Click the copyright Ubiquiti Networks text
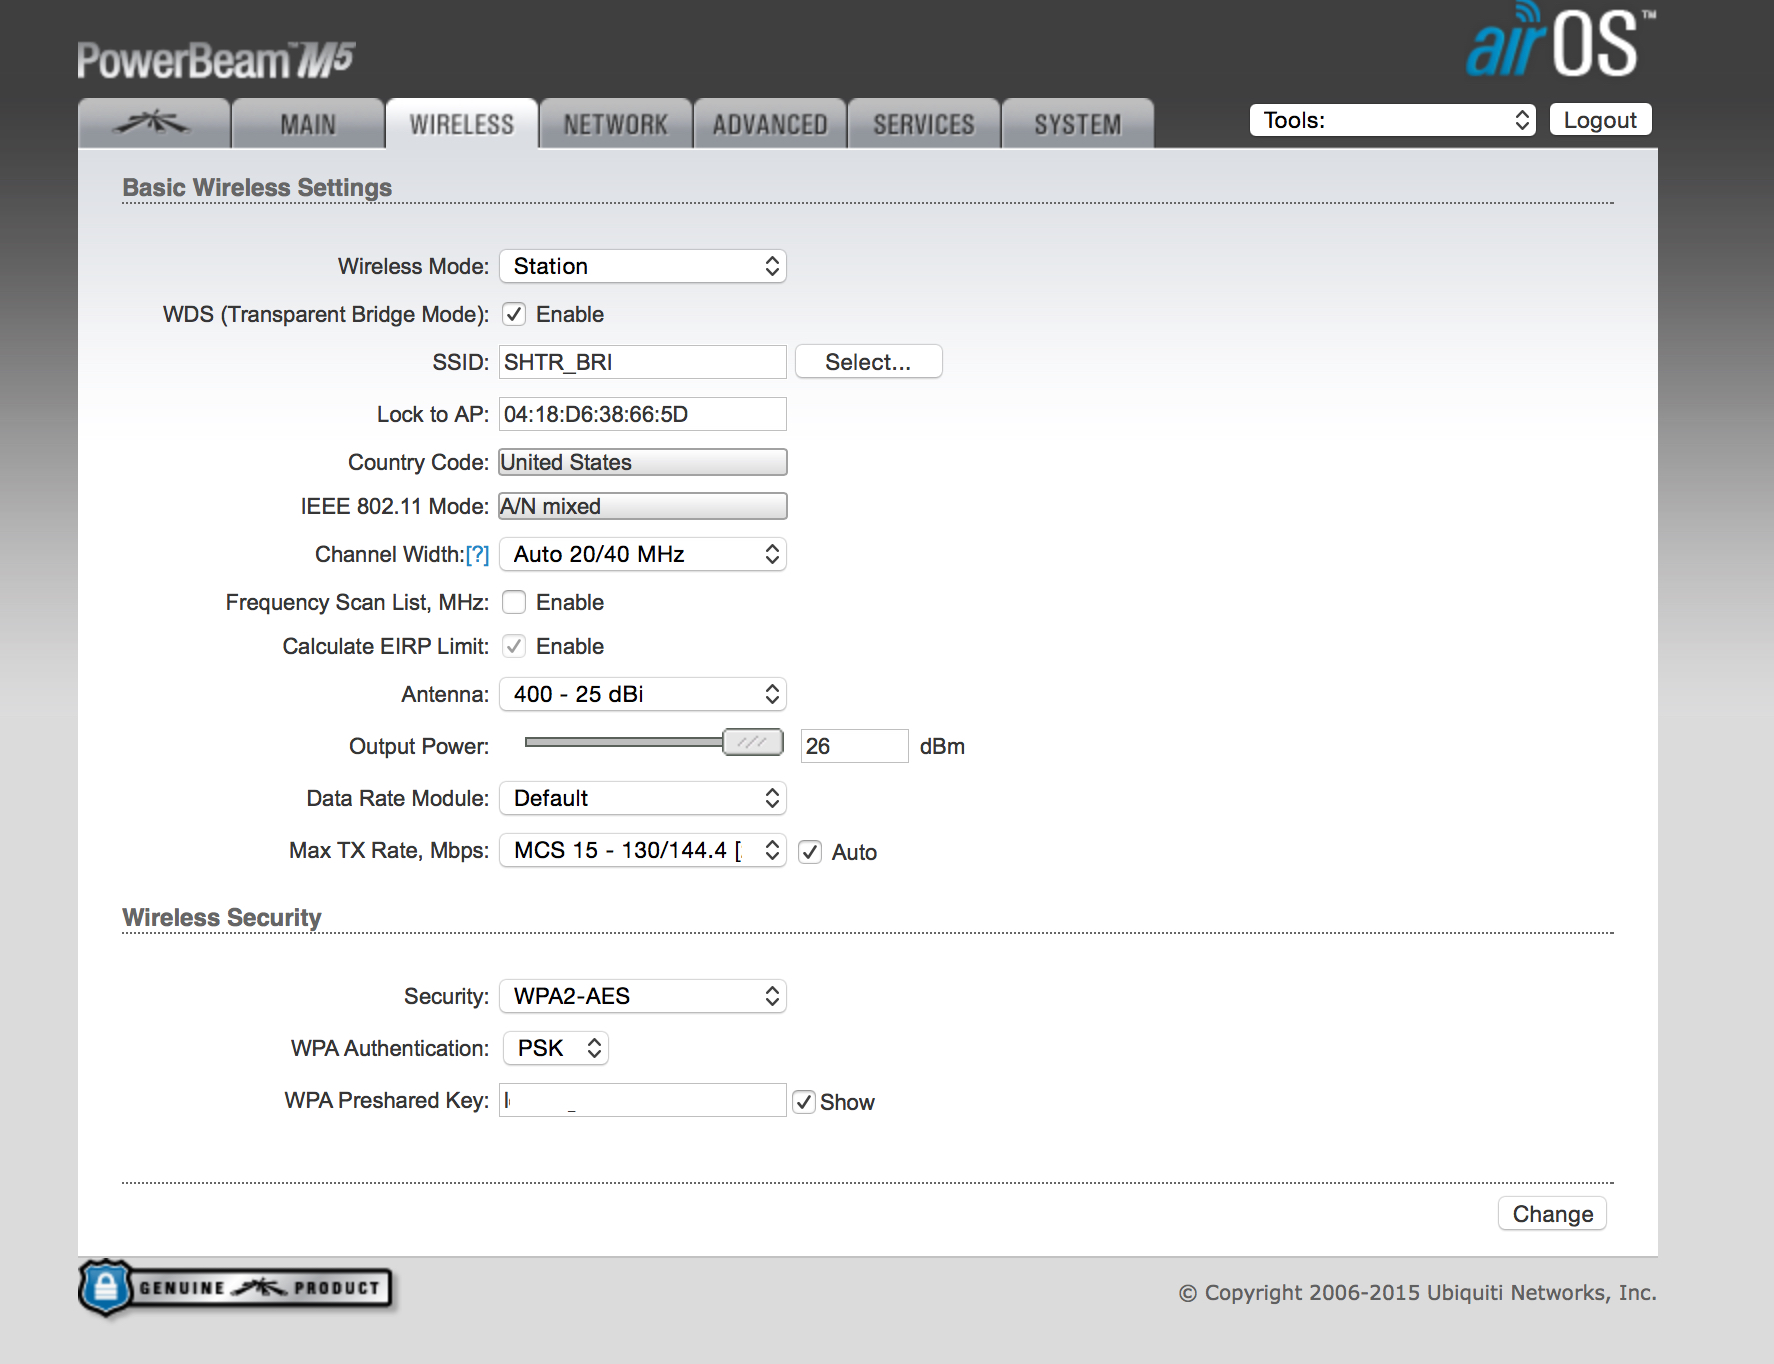The image size is (1774, 1364). pos(1417,1293)
